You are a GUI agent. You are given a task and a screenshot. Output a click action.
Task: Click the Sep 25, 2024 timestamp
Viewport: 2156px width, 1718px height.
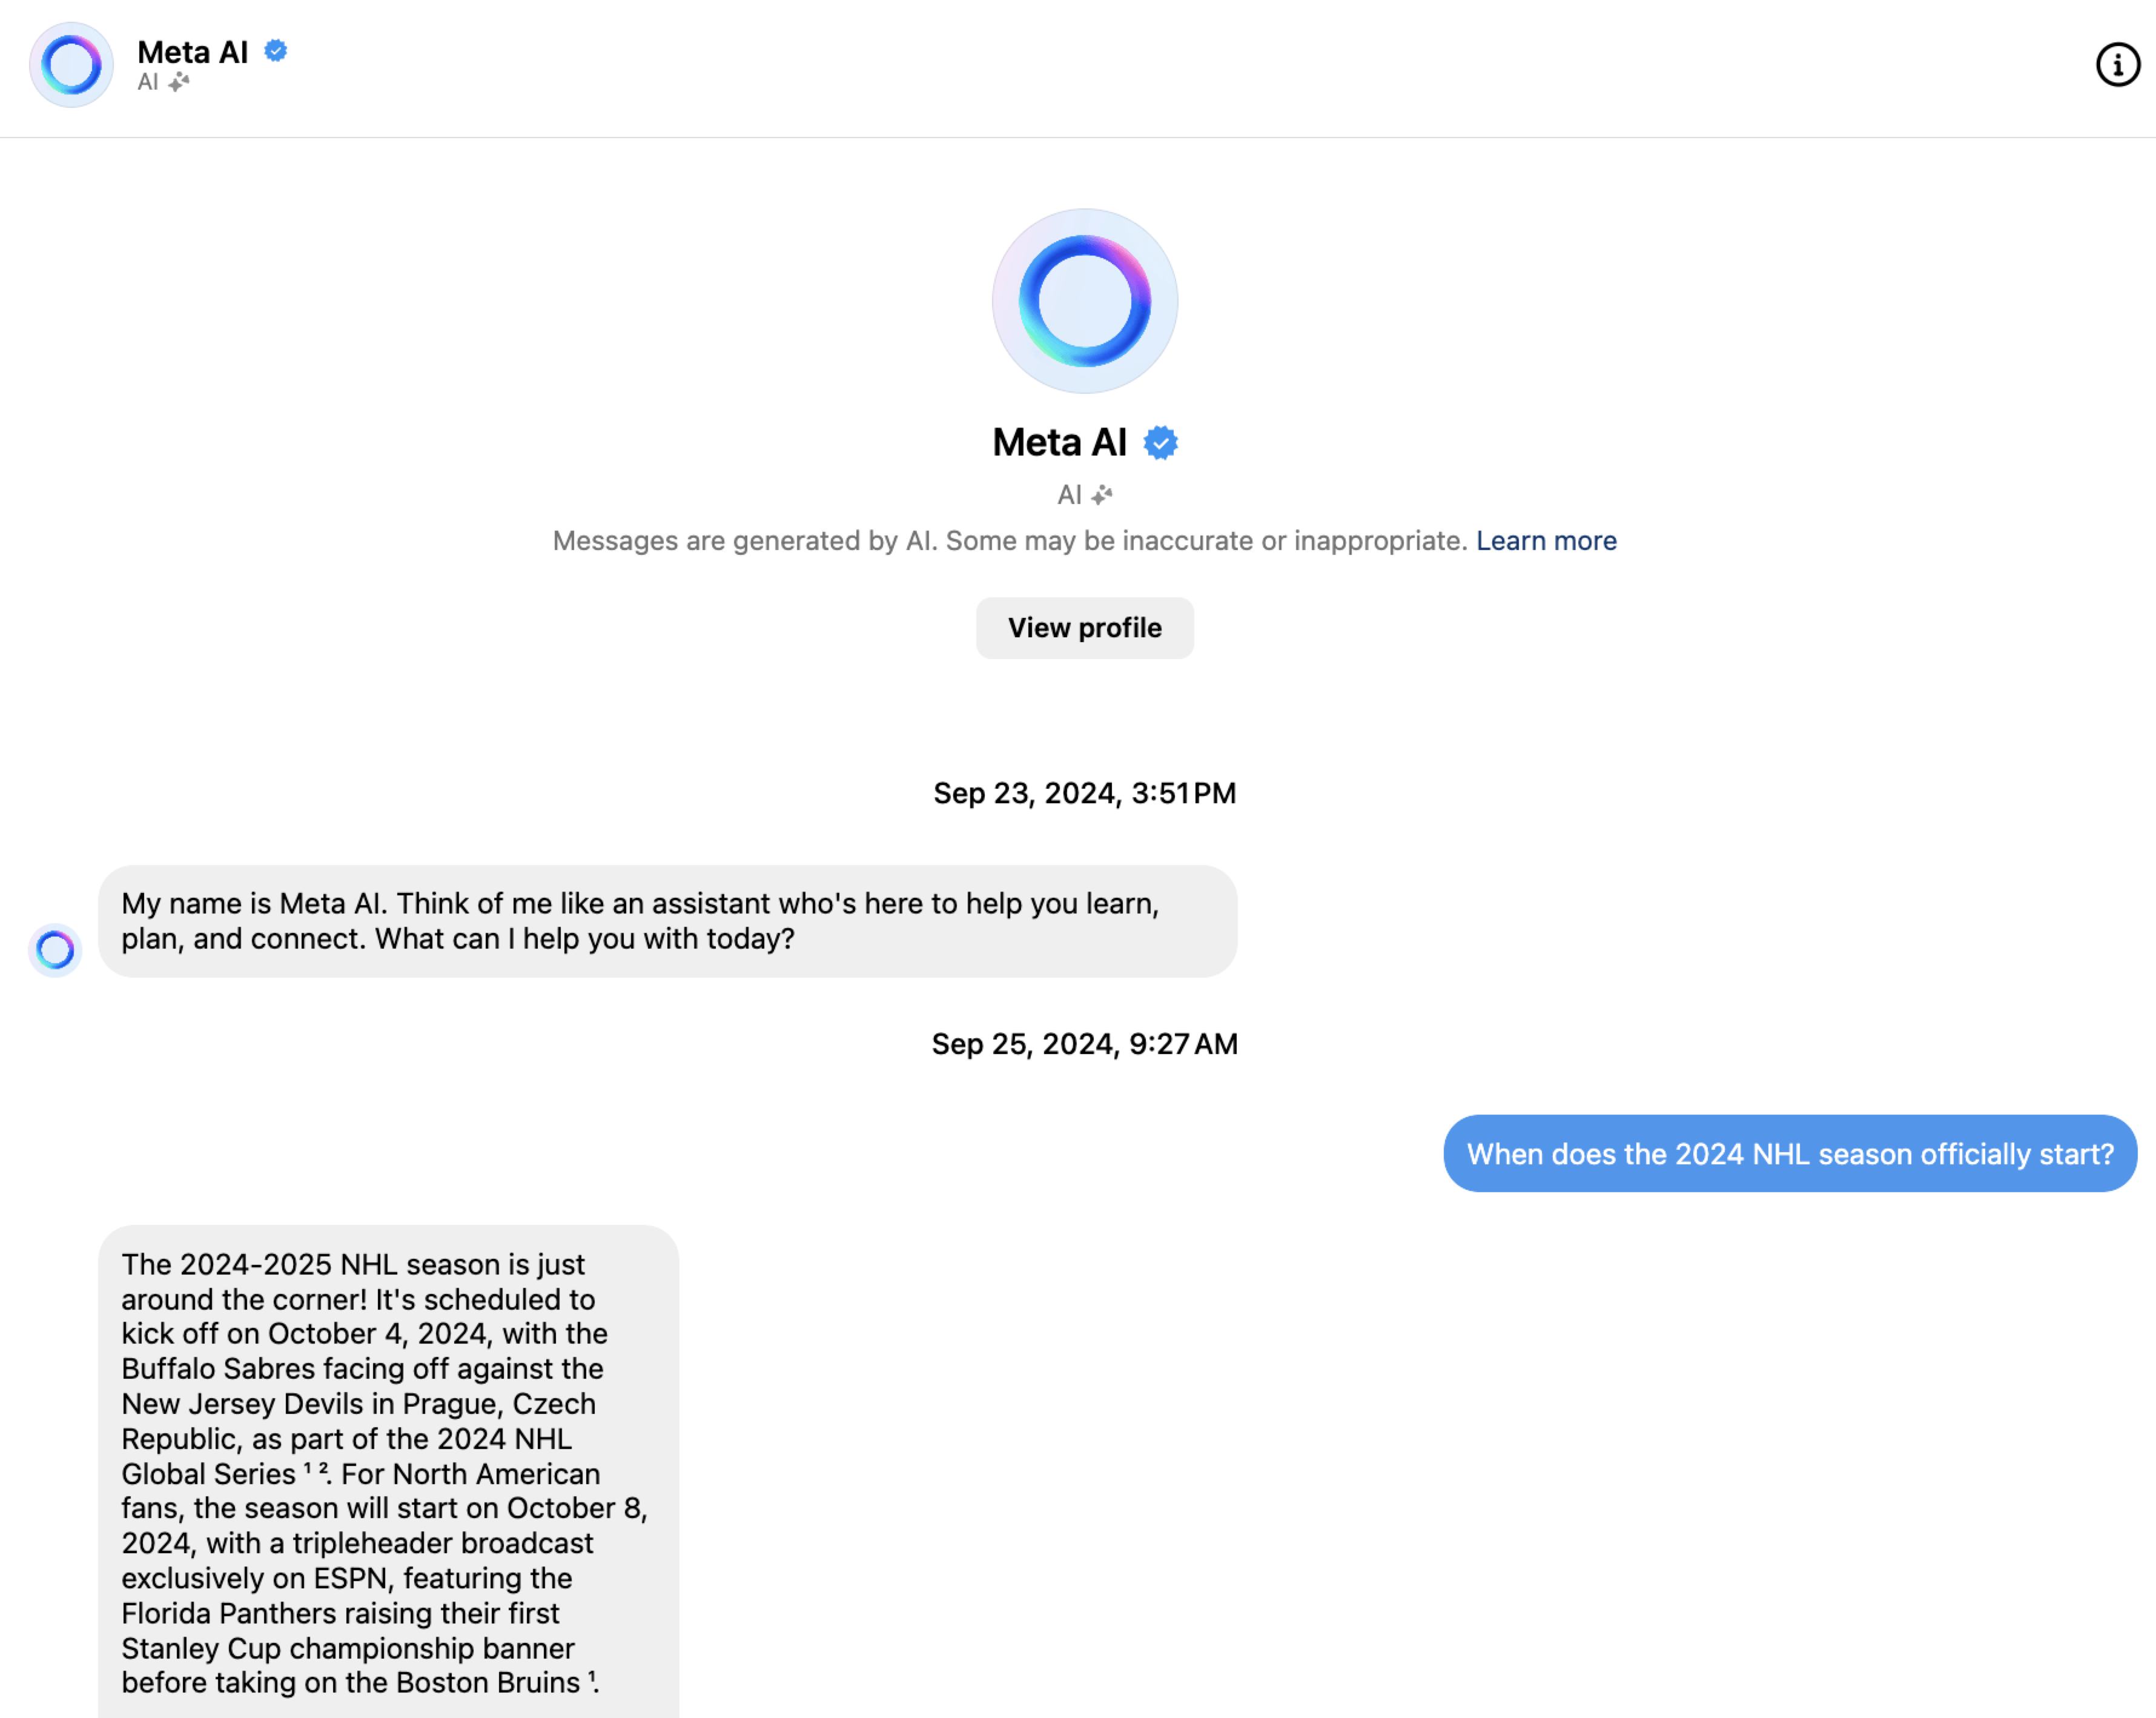(1084, 1044)
